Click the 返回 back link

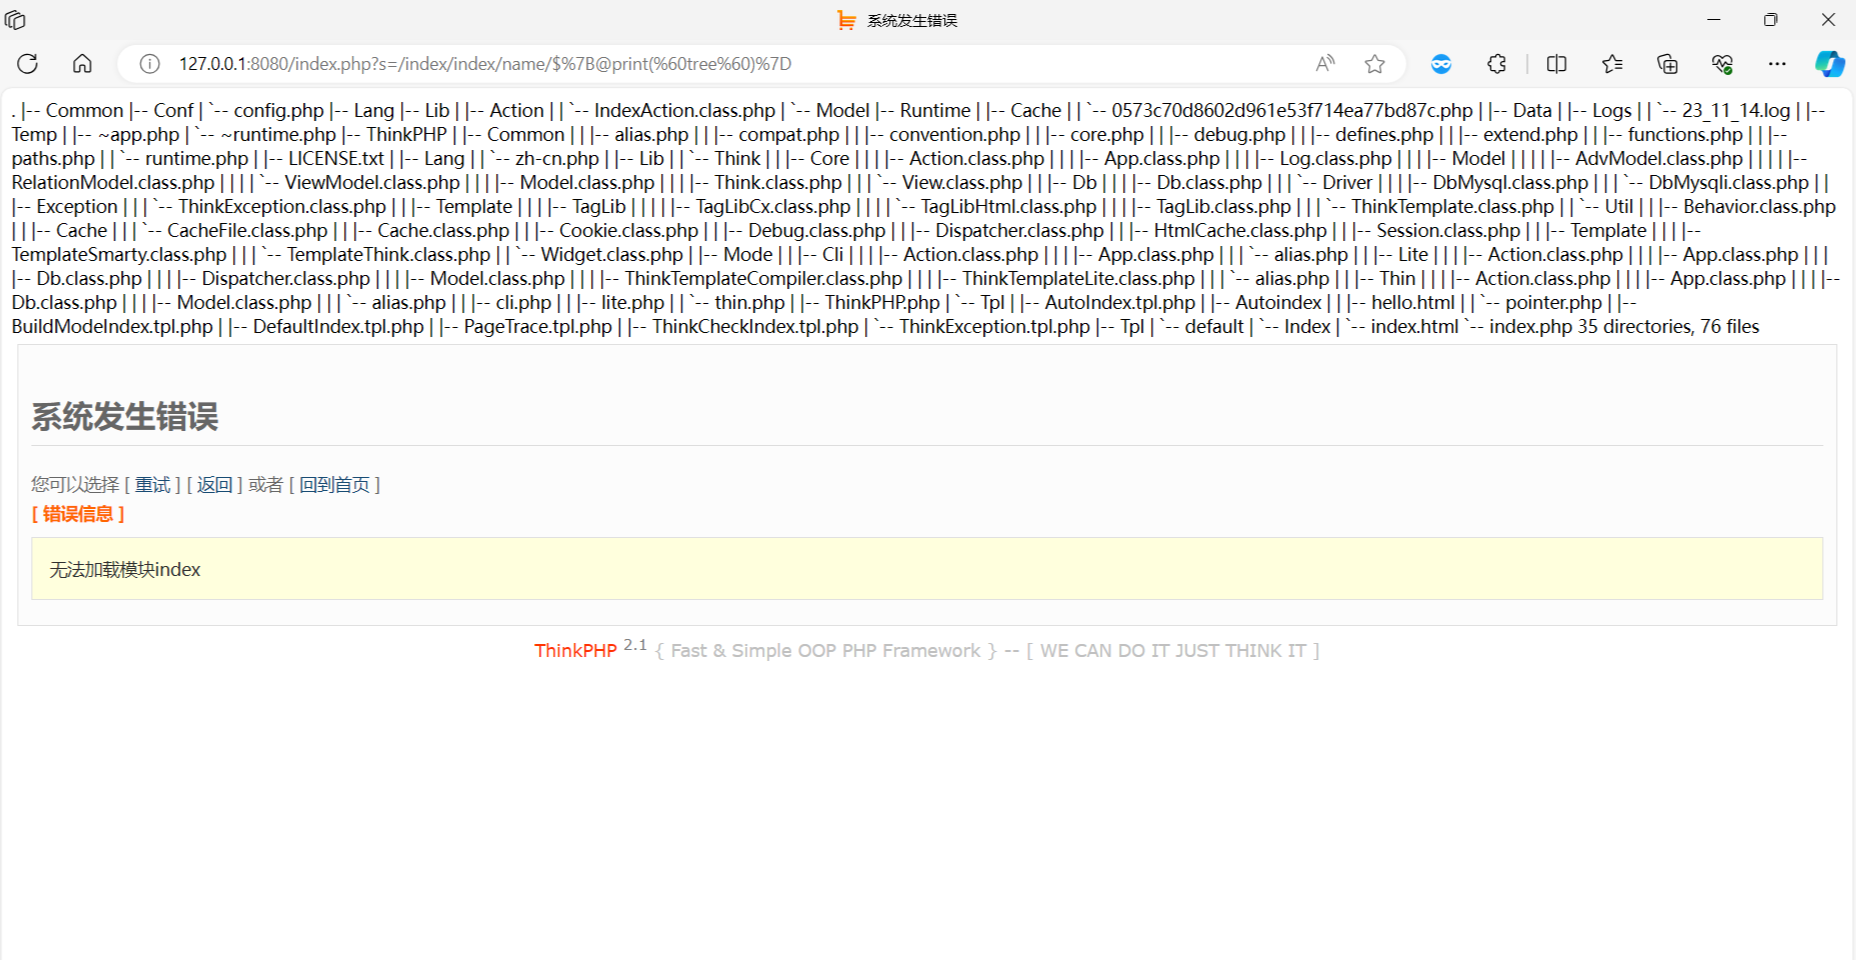[214, 485]
